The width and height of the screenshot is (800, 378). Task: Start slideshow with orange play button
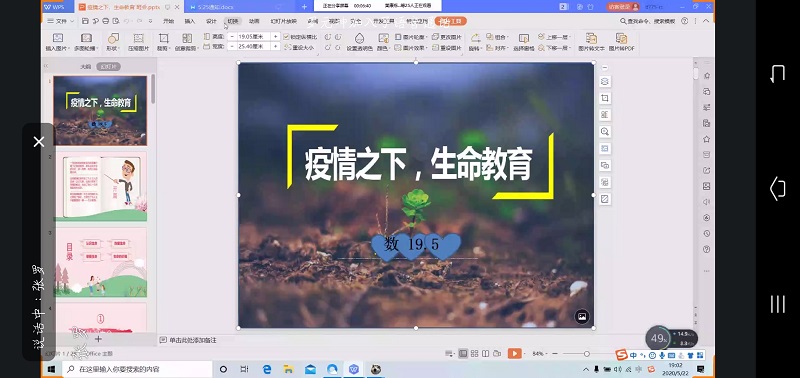click(514, 353)
